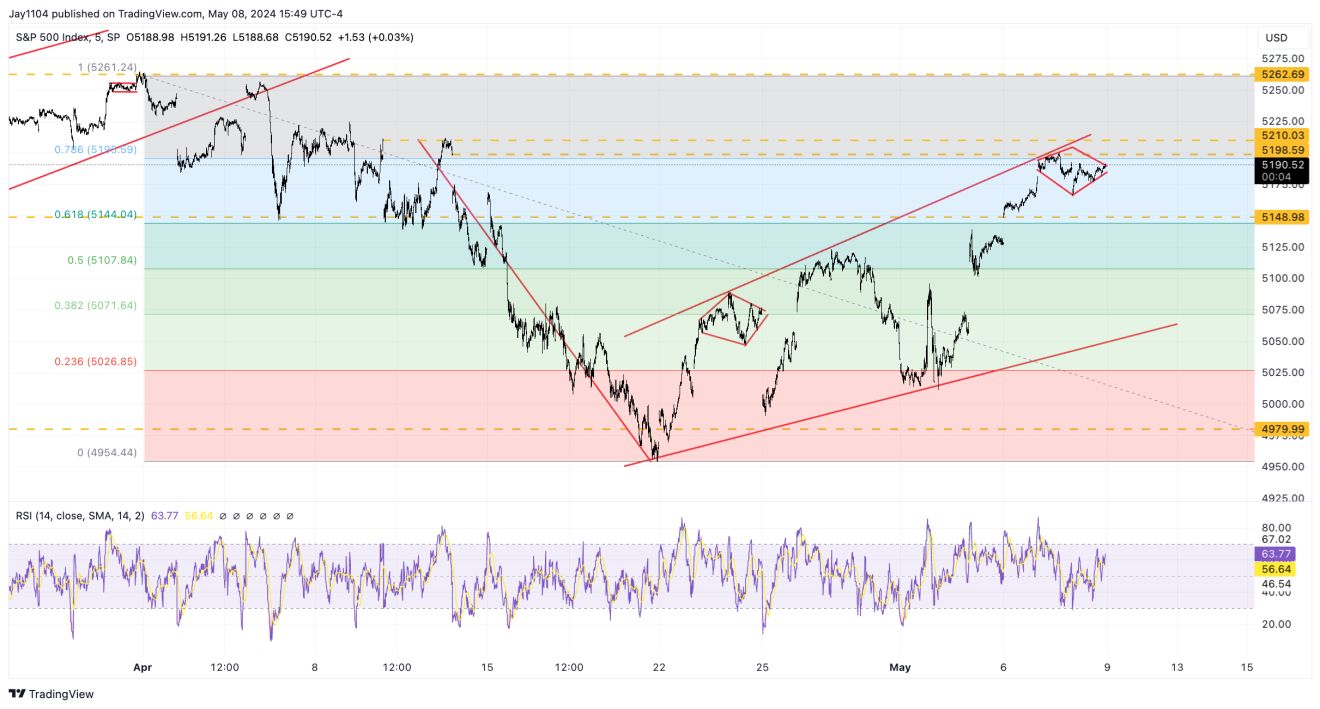Select the 5148.98 price level label
This screenshot has width=1320, height=709.
coord(1280,217)
